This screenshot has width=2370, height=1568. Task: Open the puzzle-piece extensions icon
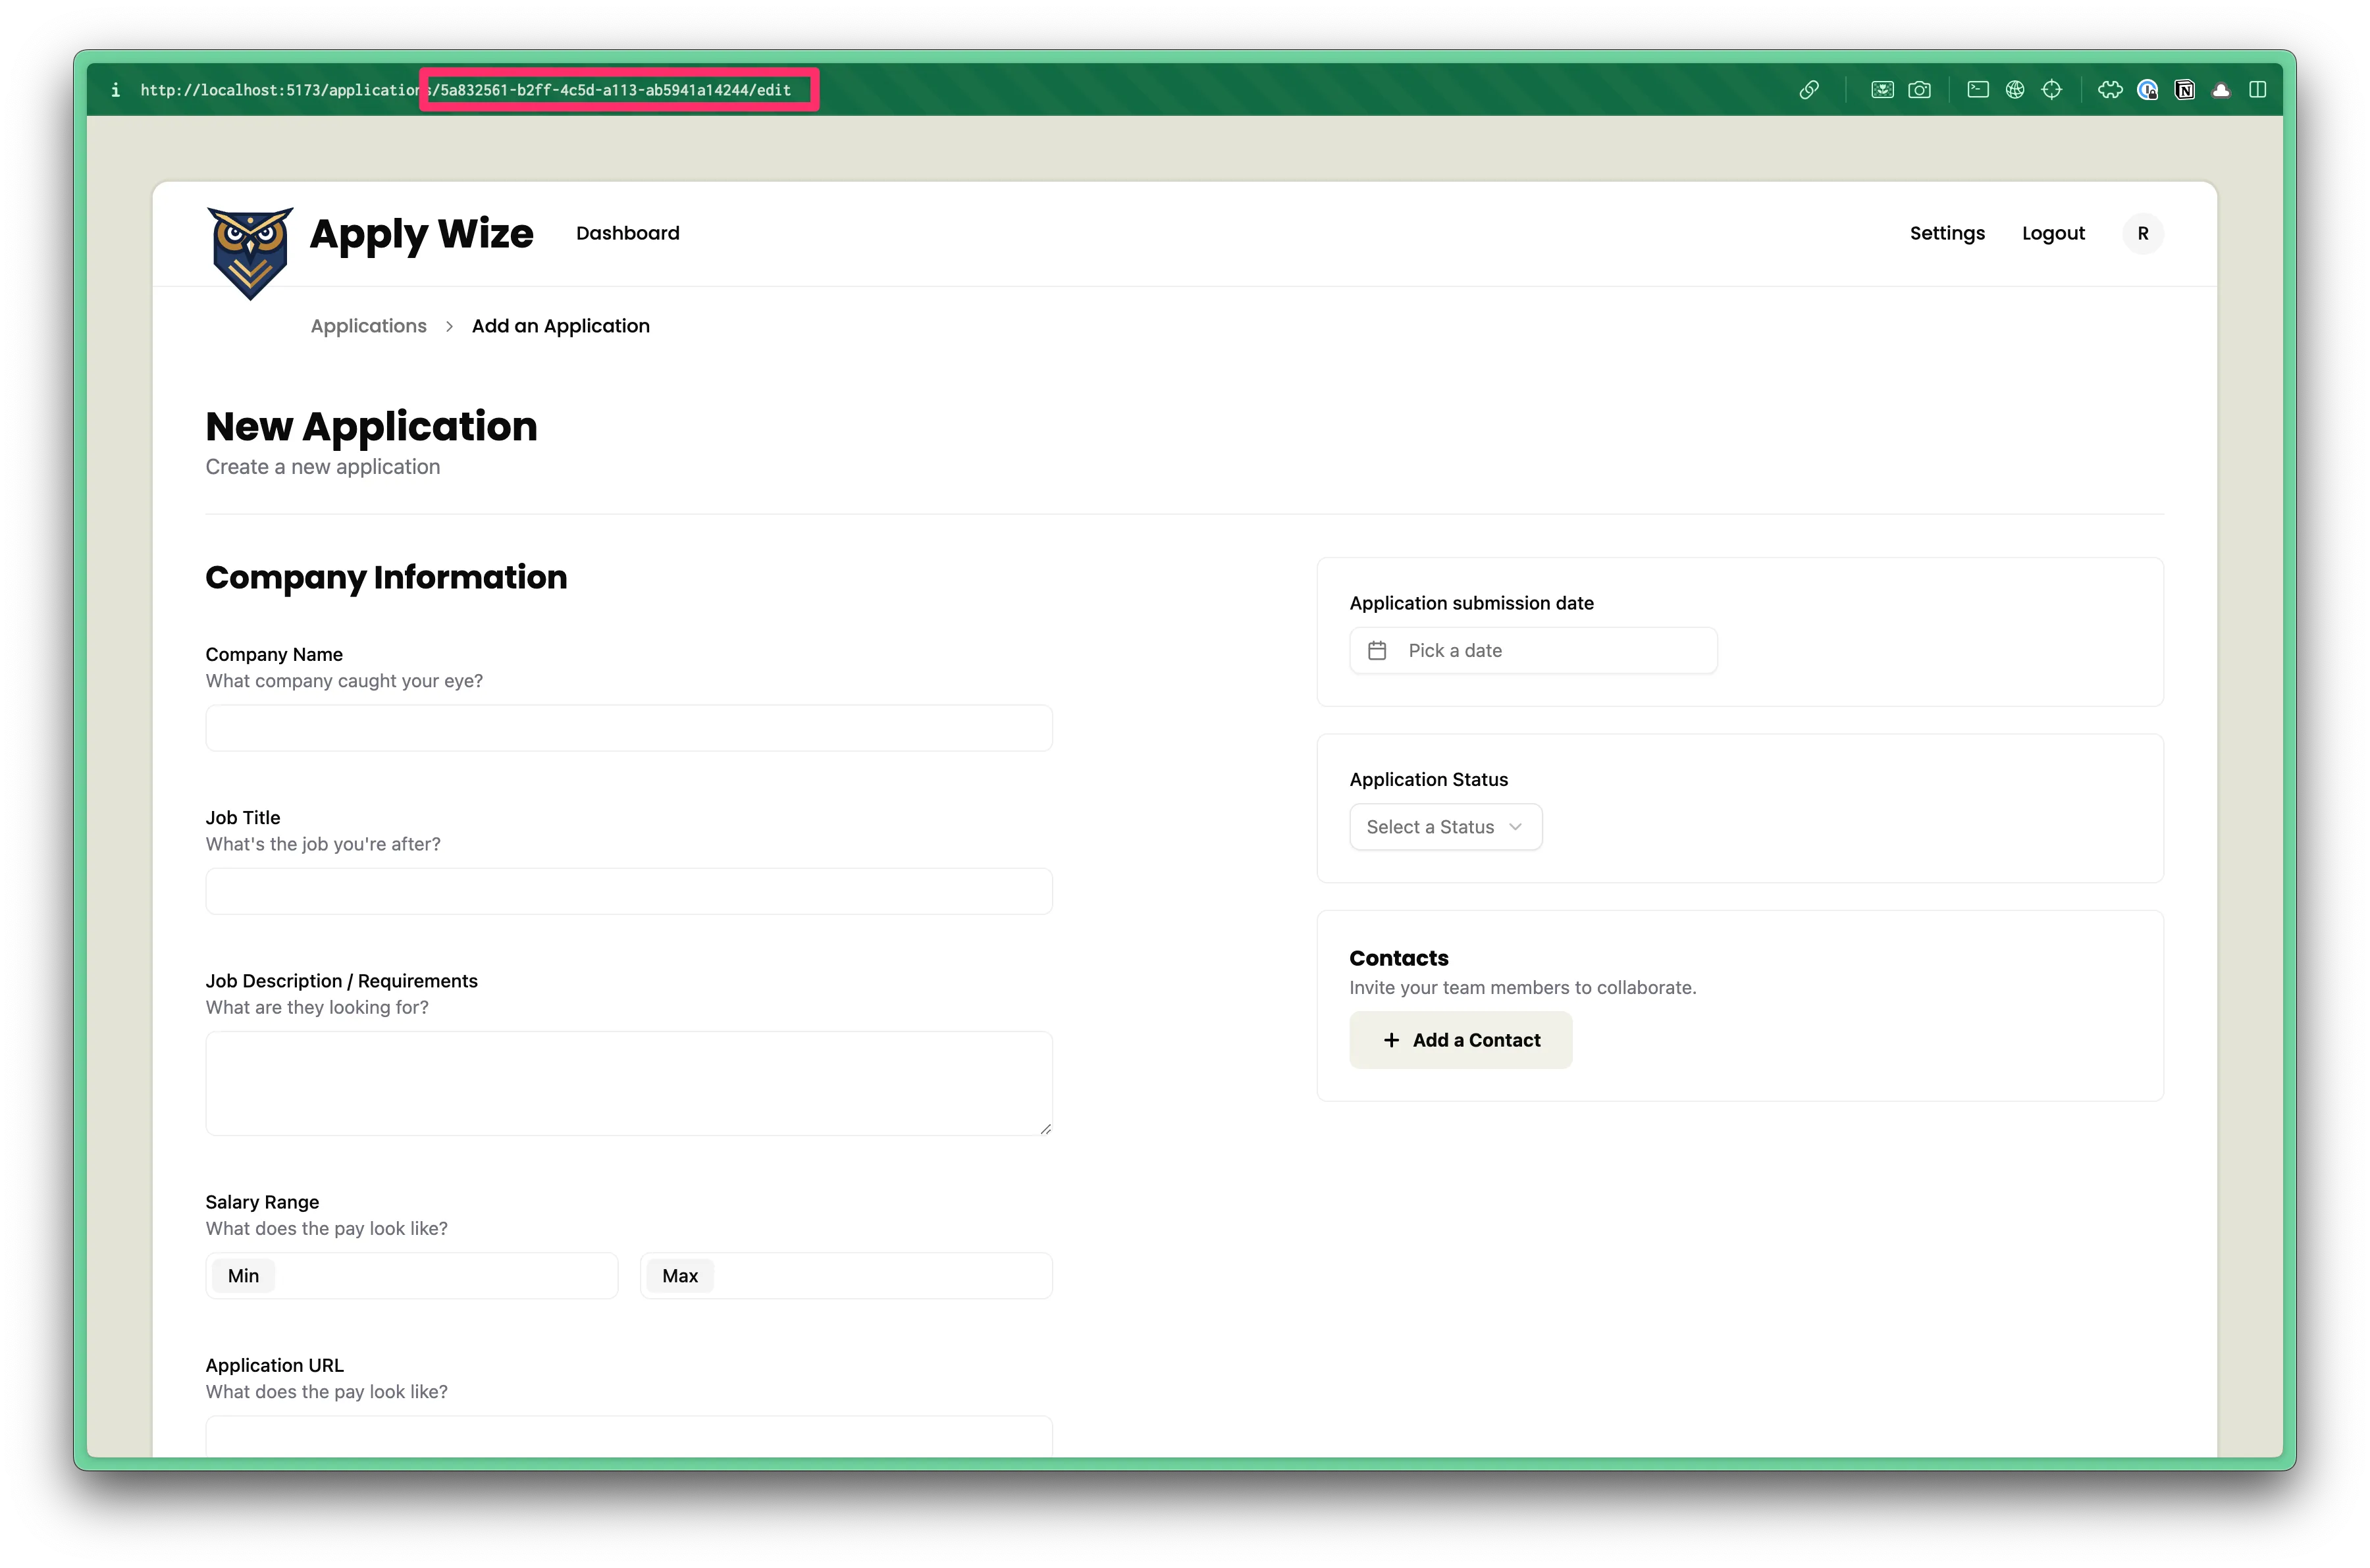(x=2110, y=90)
